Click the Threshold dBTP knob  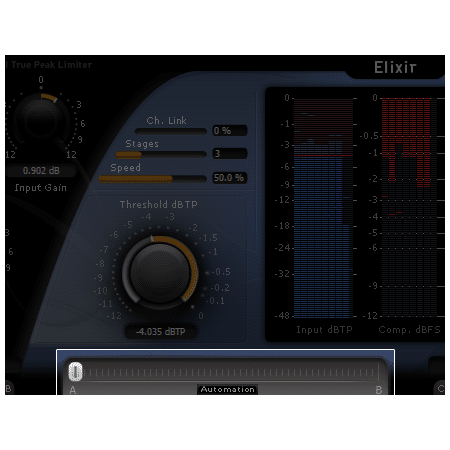coord(160,273)
